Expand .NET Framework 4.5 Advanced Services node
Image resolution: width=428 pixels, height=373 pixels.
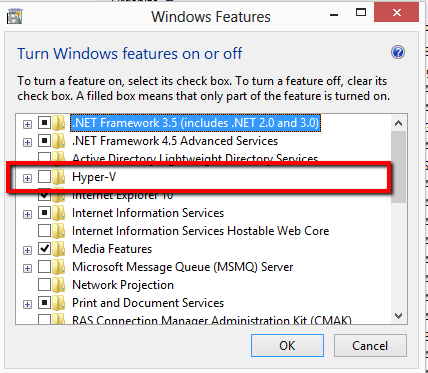(x=27, y=143)
